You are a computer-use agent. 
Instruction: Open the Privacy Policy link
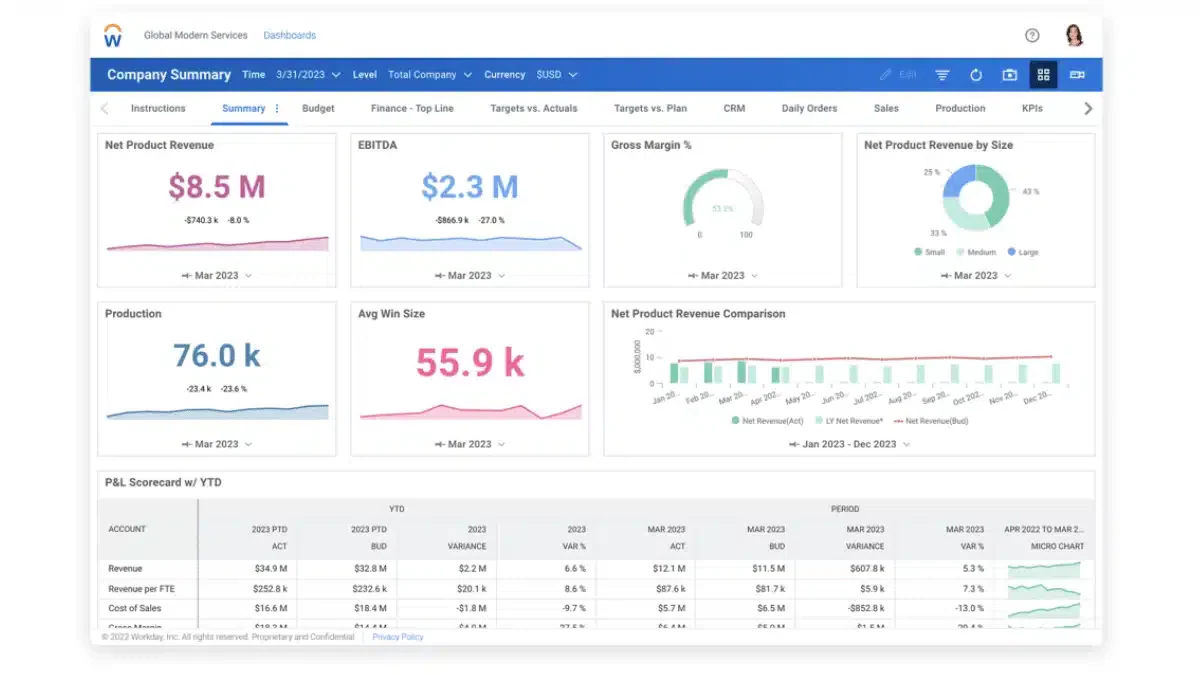398,637
